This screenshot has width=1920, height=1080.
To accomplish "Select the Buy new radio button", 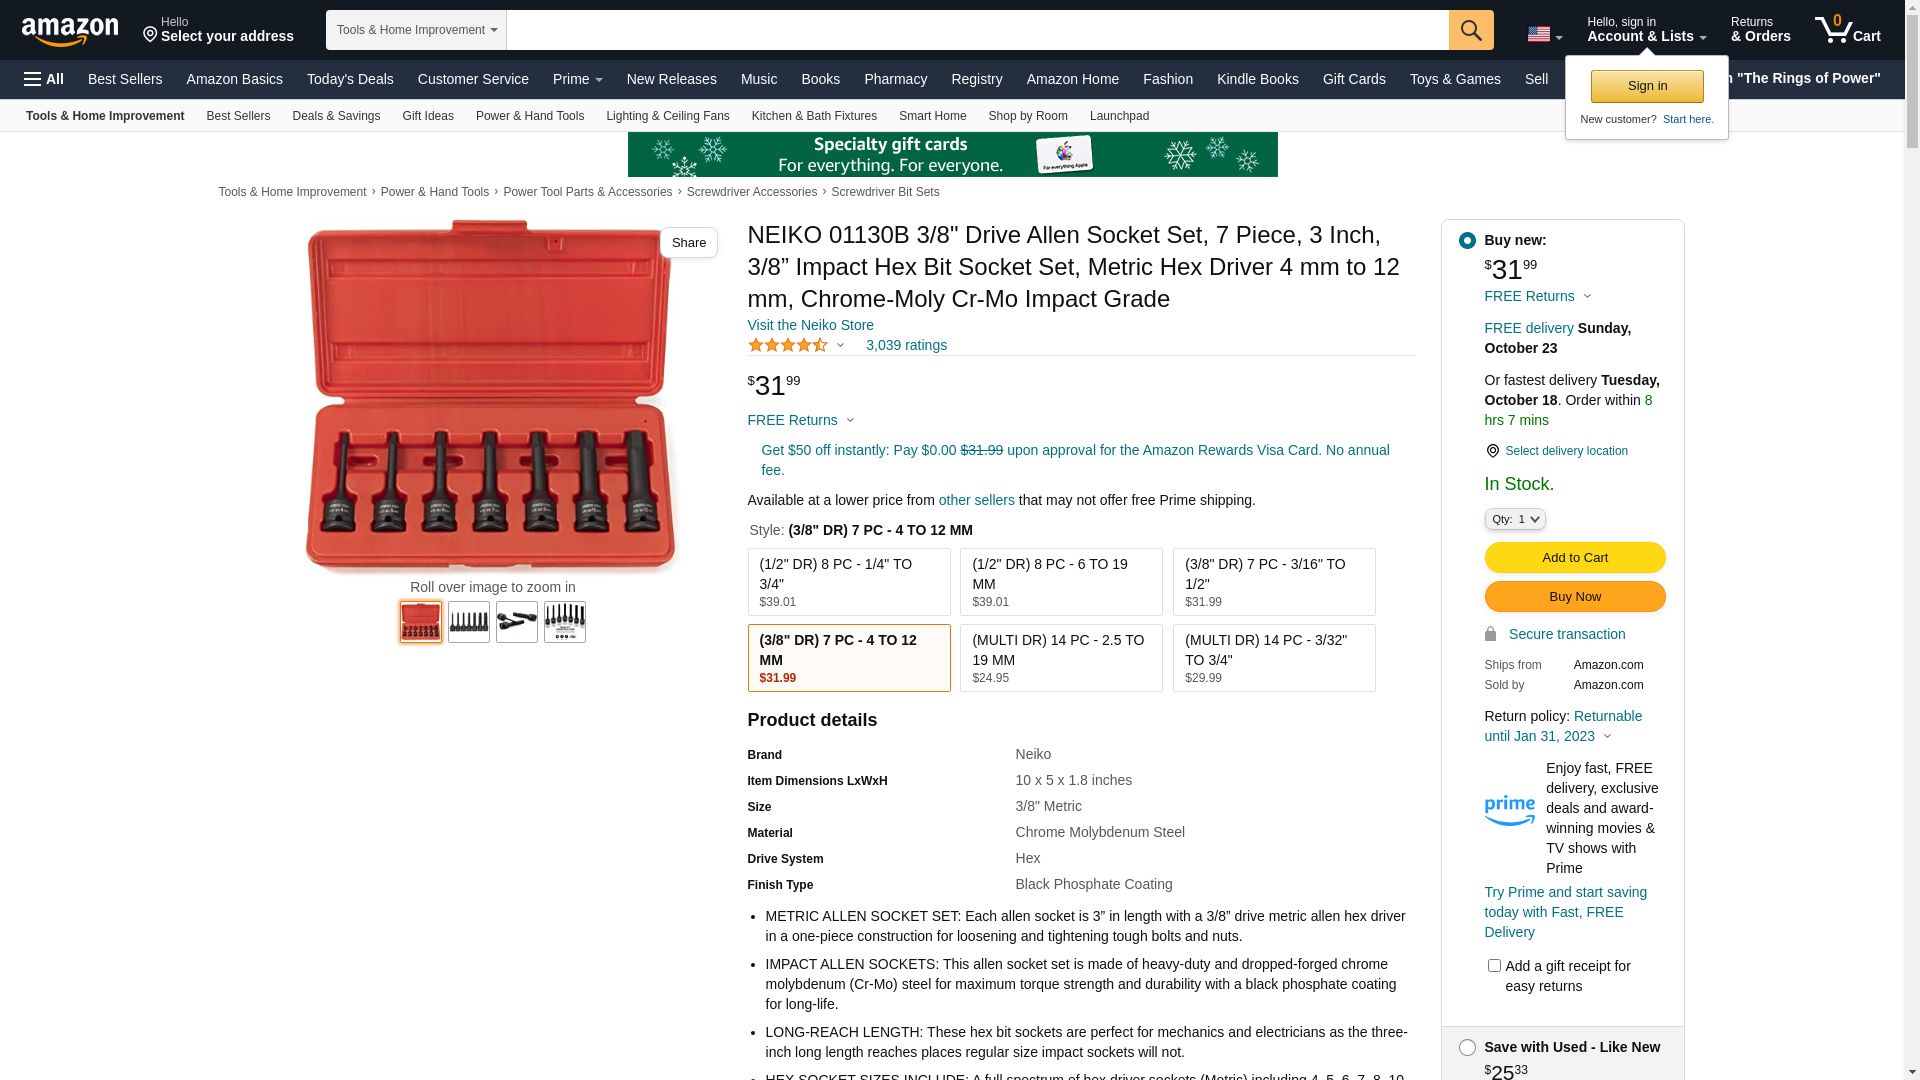I will (1467, 240).
